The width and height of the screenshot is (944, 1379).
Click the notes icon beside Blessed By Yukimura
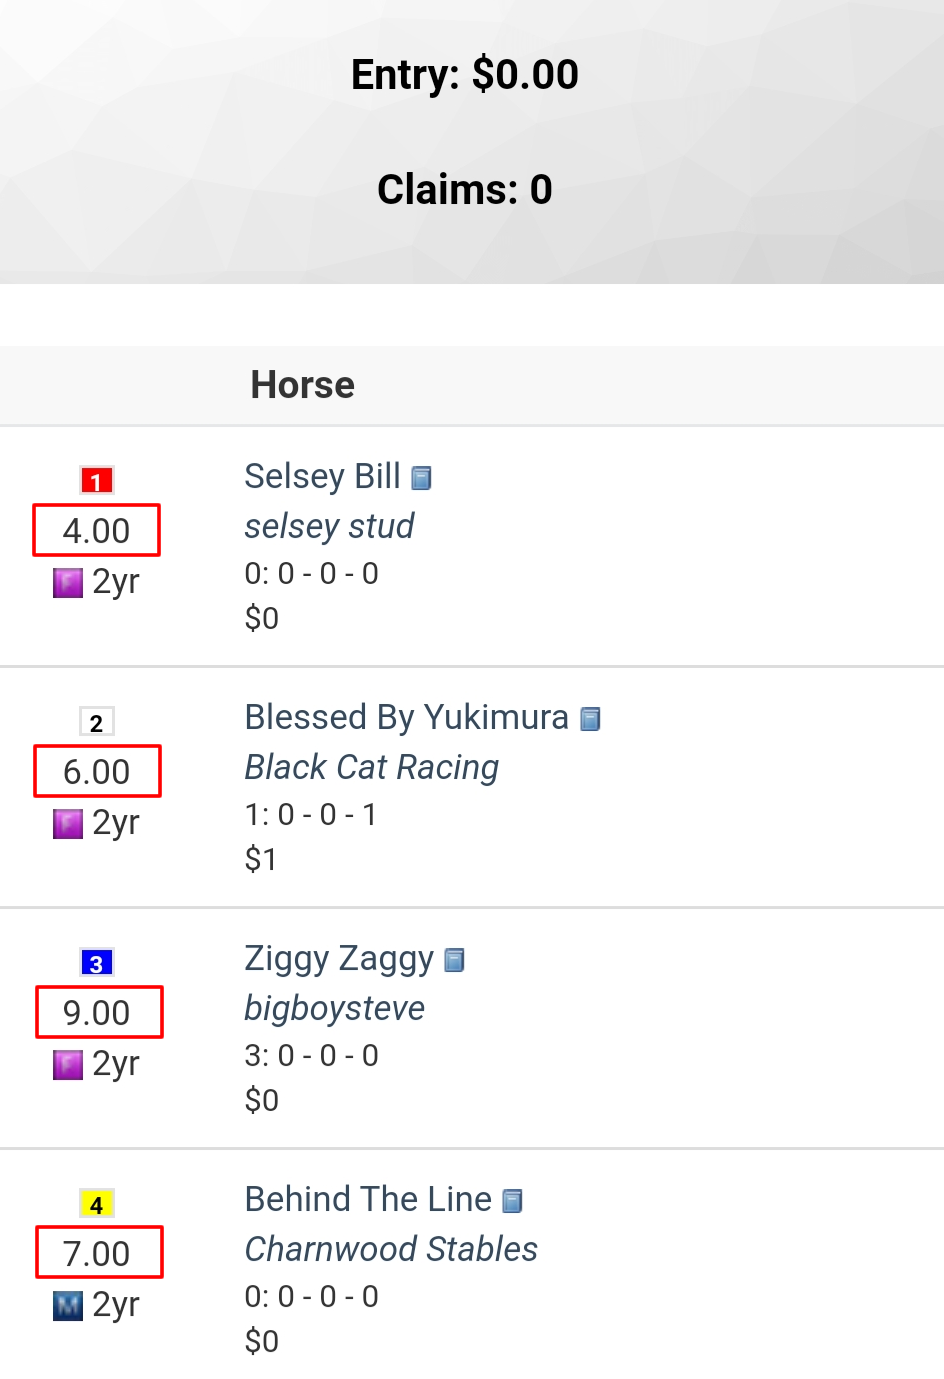click(590, 720)
